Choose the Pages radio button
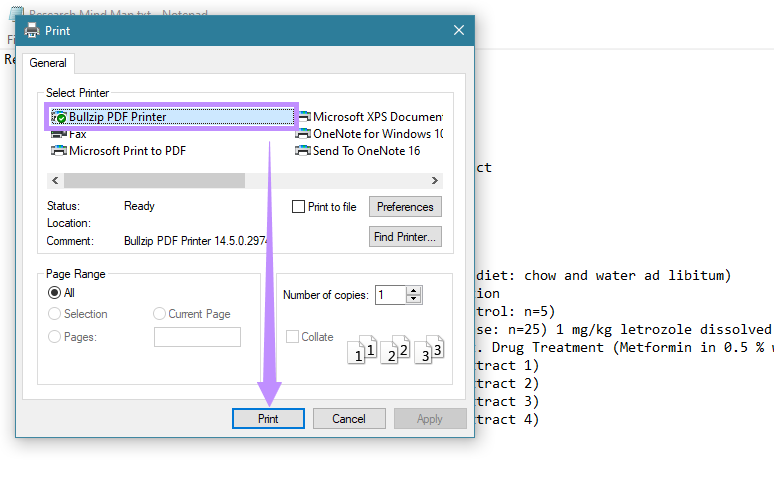 point(54,337)
